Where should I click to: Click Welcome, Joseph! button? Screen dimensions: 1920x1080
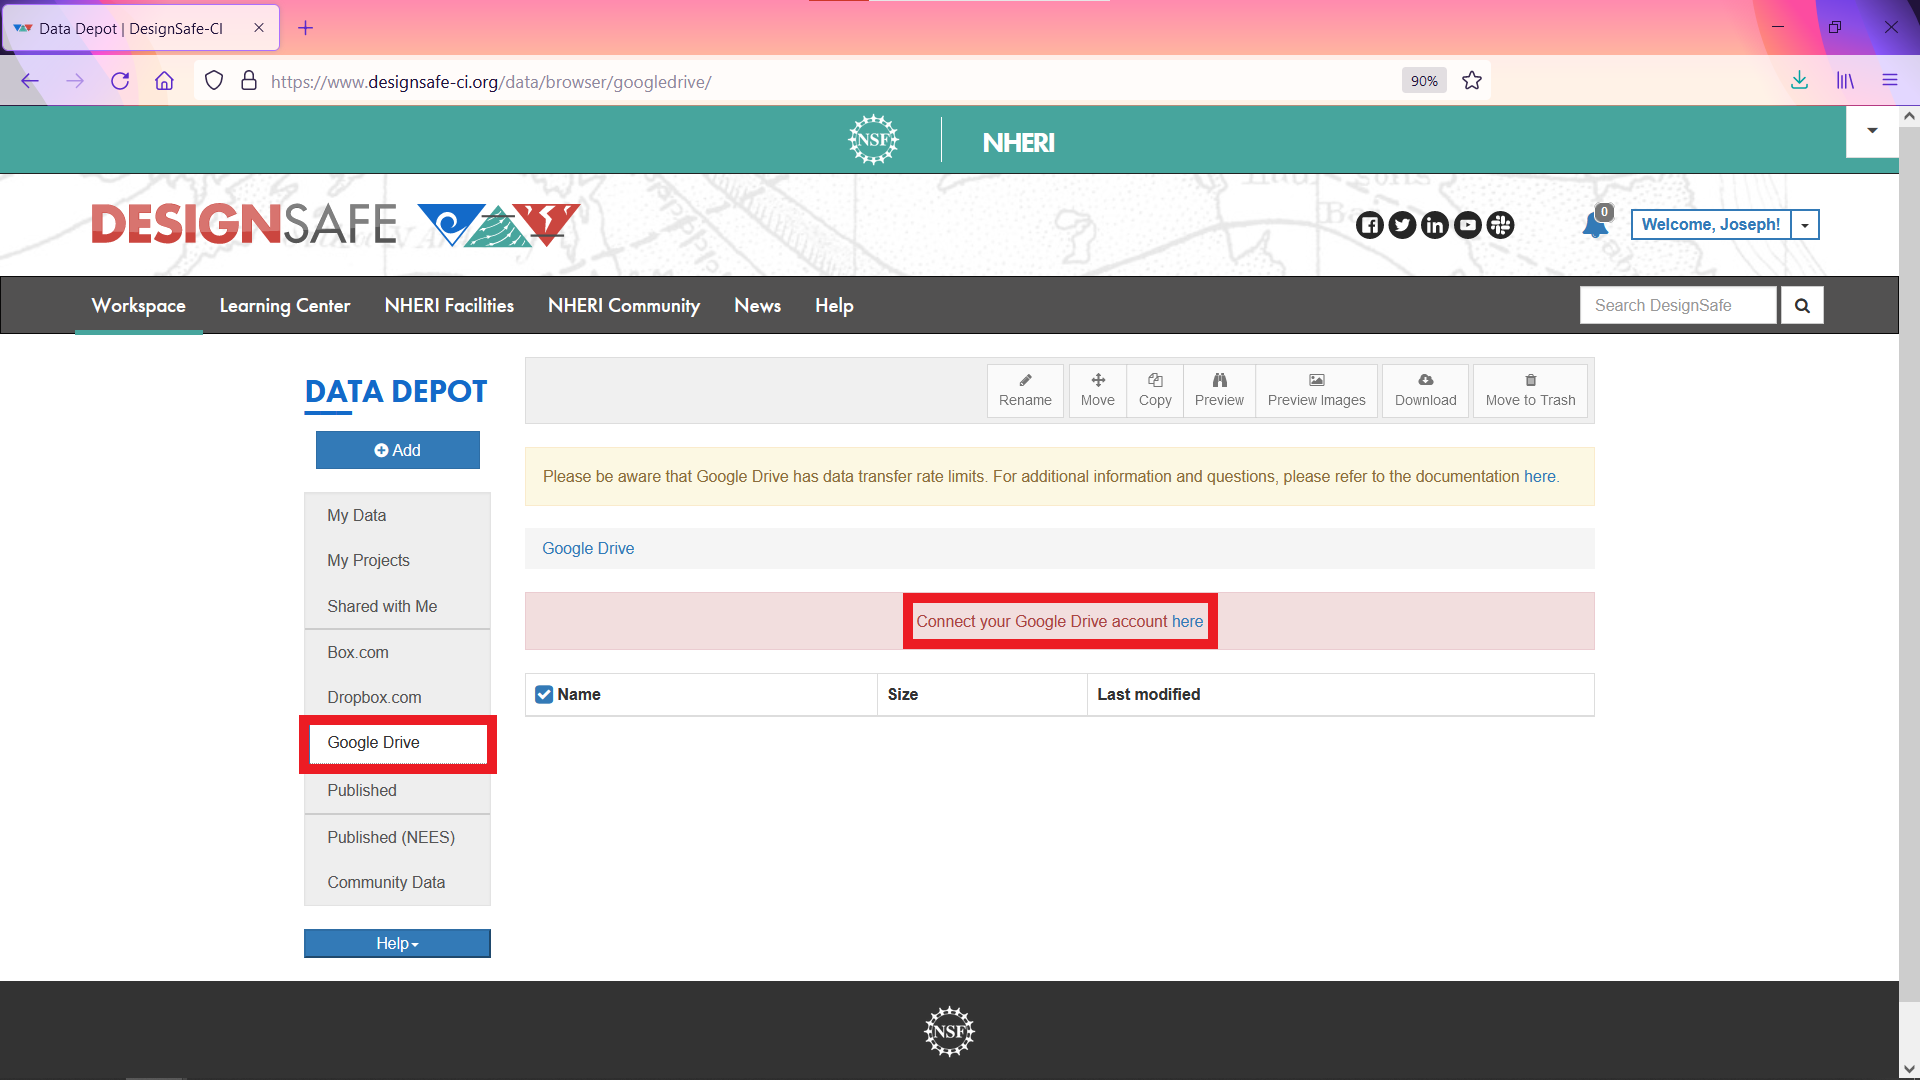(x=1710, y=225)
